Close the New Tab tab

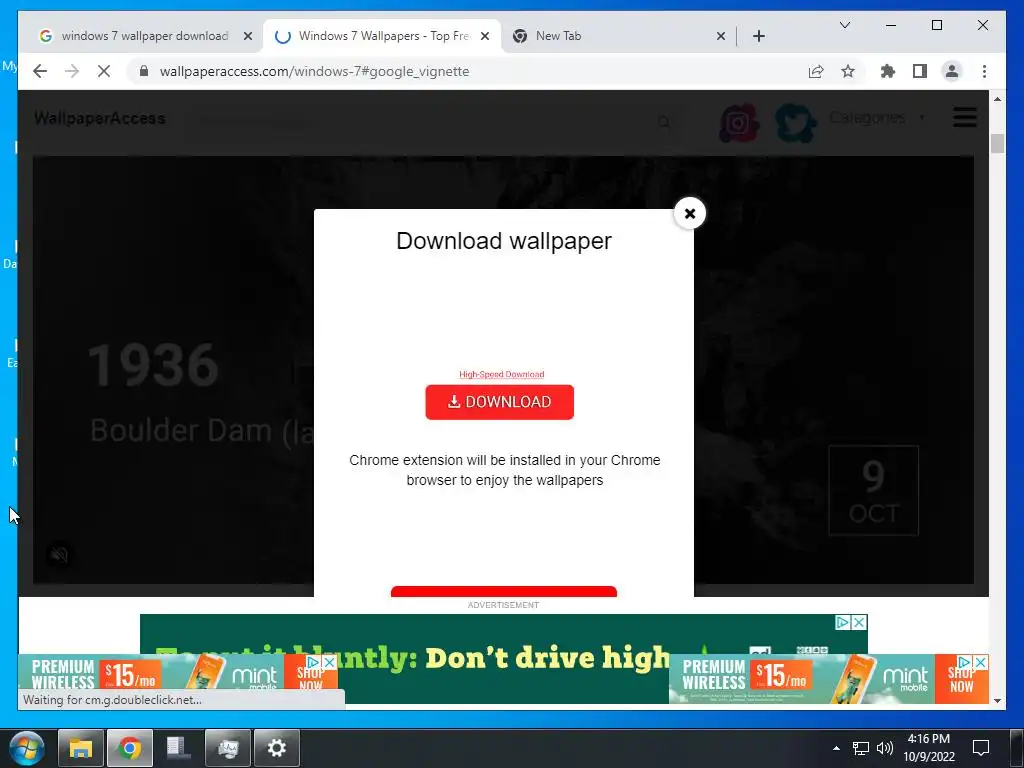coord(720,36)
